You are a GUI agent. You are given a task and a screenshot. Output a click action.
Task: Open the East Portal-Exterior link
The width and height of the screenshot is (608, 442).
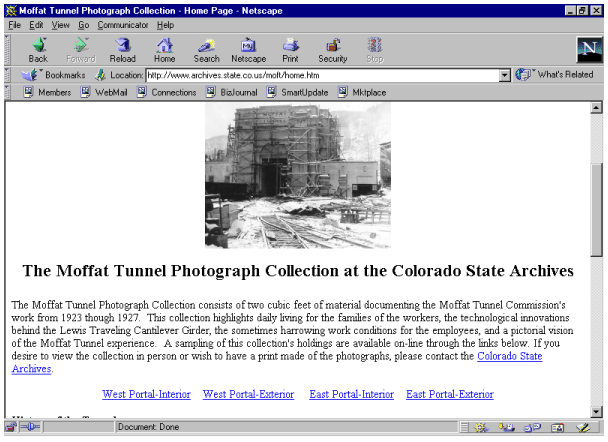point(450,394)
